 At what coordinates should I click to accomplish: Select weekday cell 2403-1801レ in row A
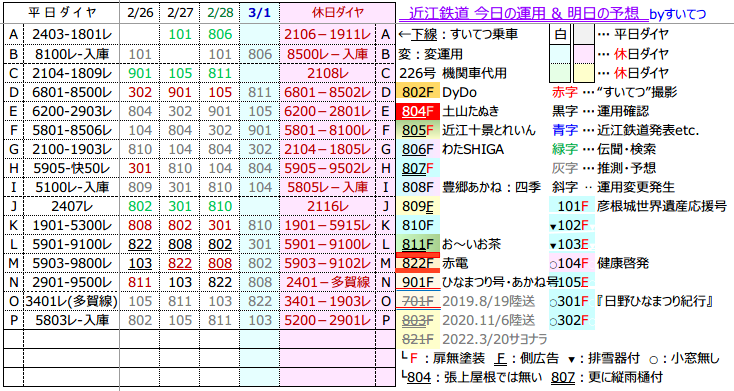coord(72,35)
